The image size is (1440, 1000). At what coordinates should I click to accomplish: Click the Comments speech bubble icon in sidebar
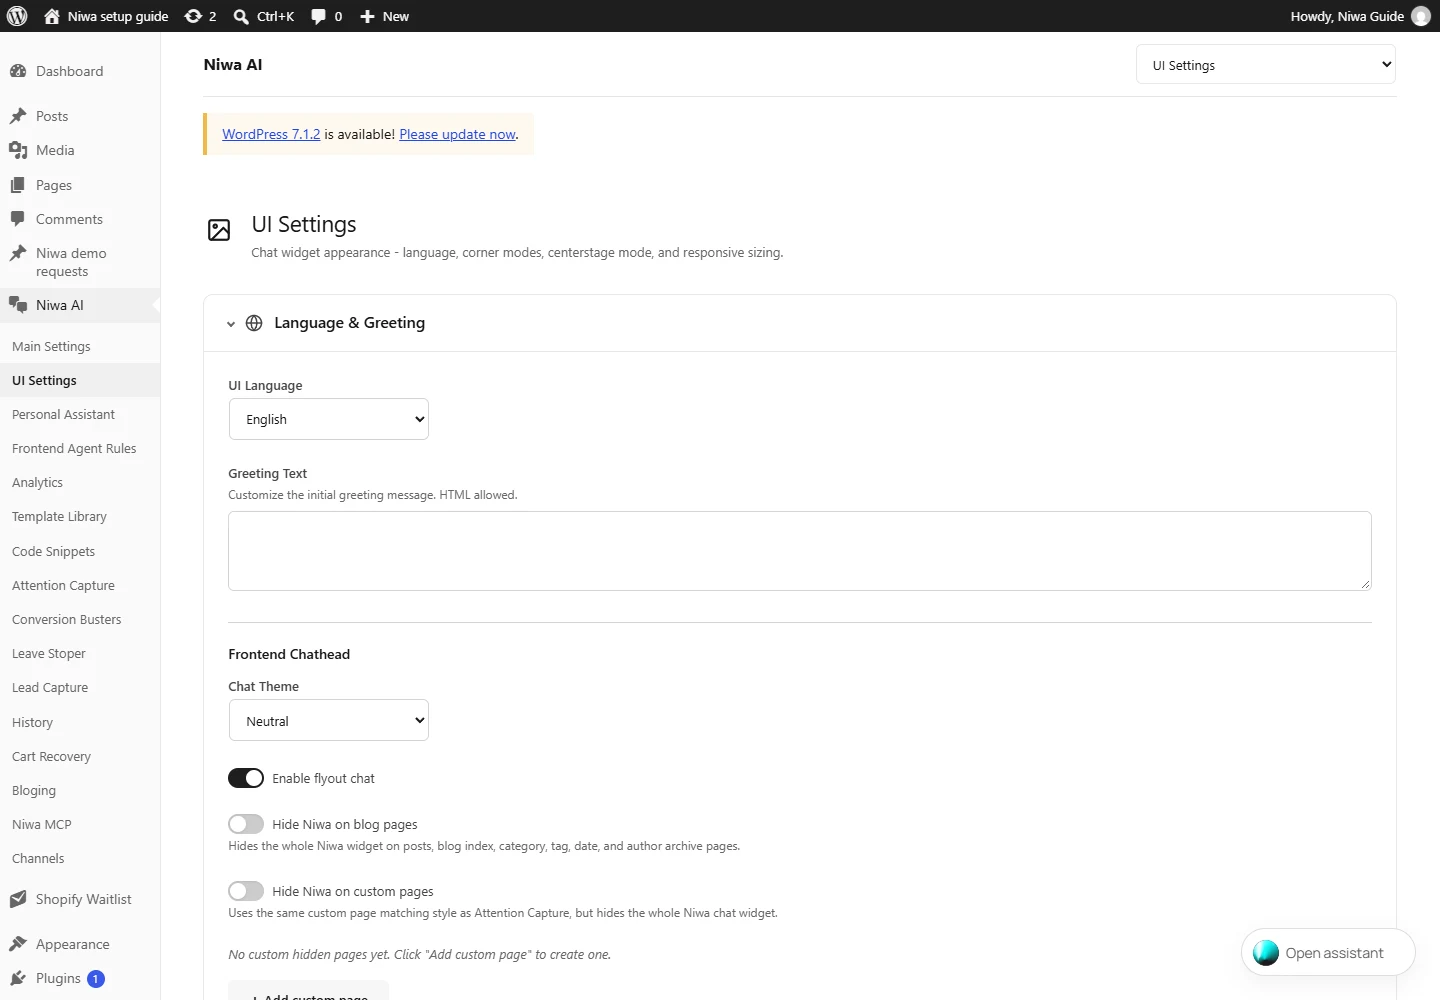point(18,219)
